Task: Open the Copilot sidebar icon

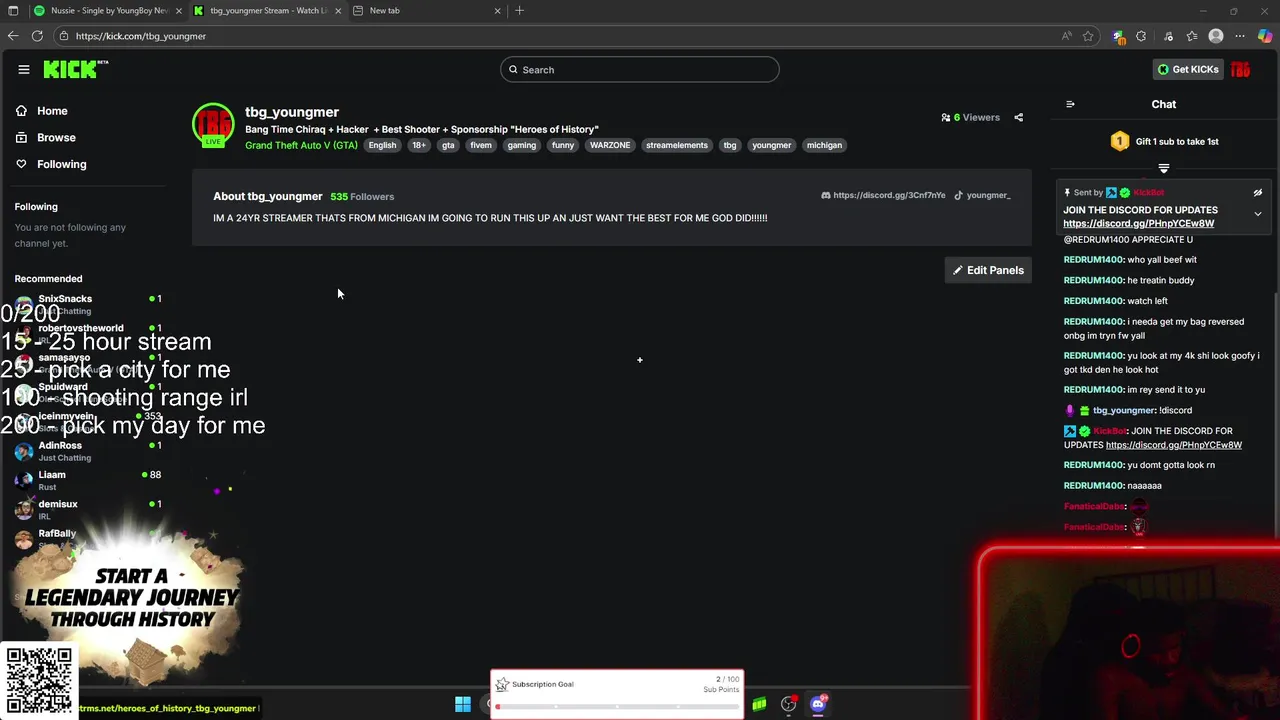Action: [1265, 36]
